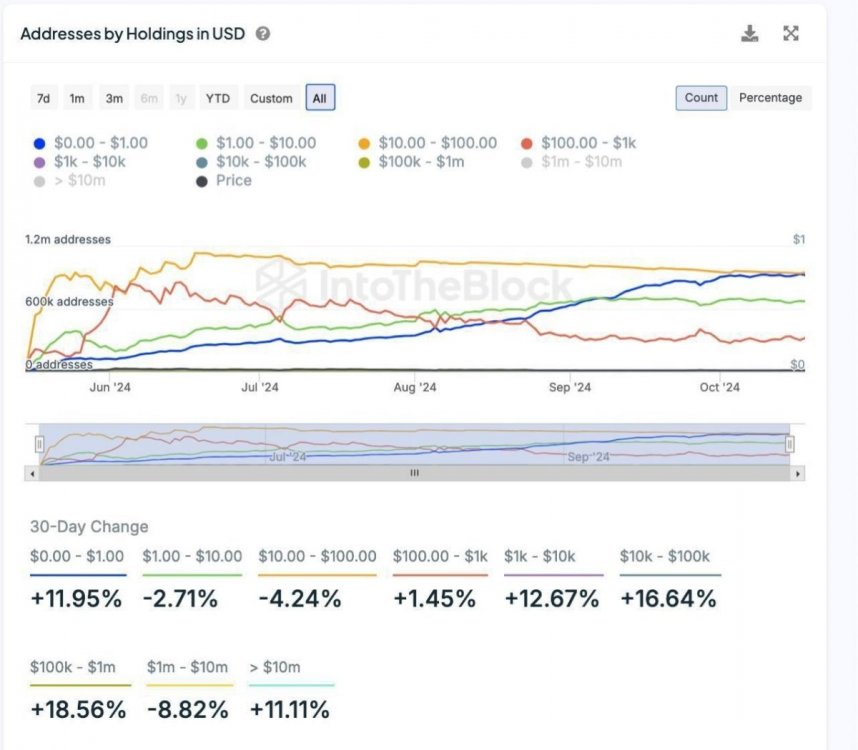This screenshot has height=750, width=858.
Task: Open the Custom date range picker
Action: coord(271,98)
